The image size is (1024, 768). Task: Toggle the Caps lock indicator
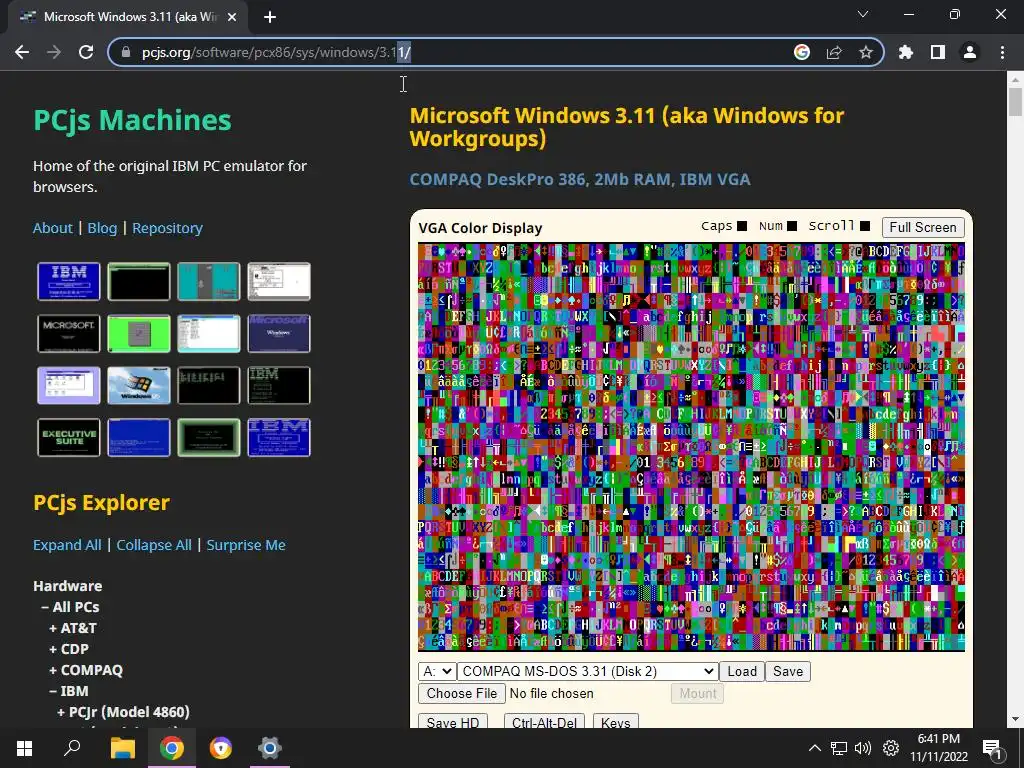[742, 226]
